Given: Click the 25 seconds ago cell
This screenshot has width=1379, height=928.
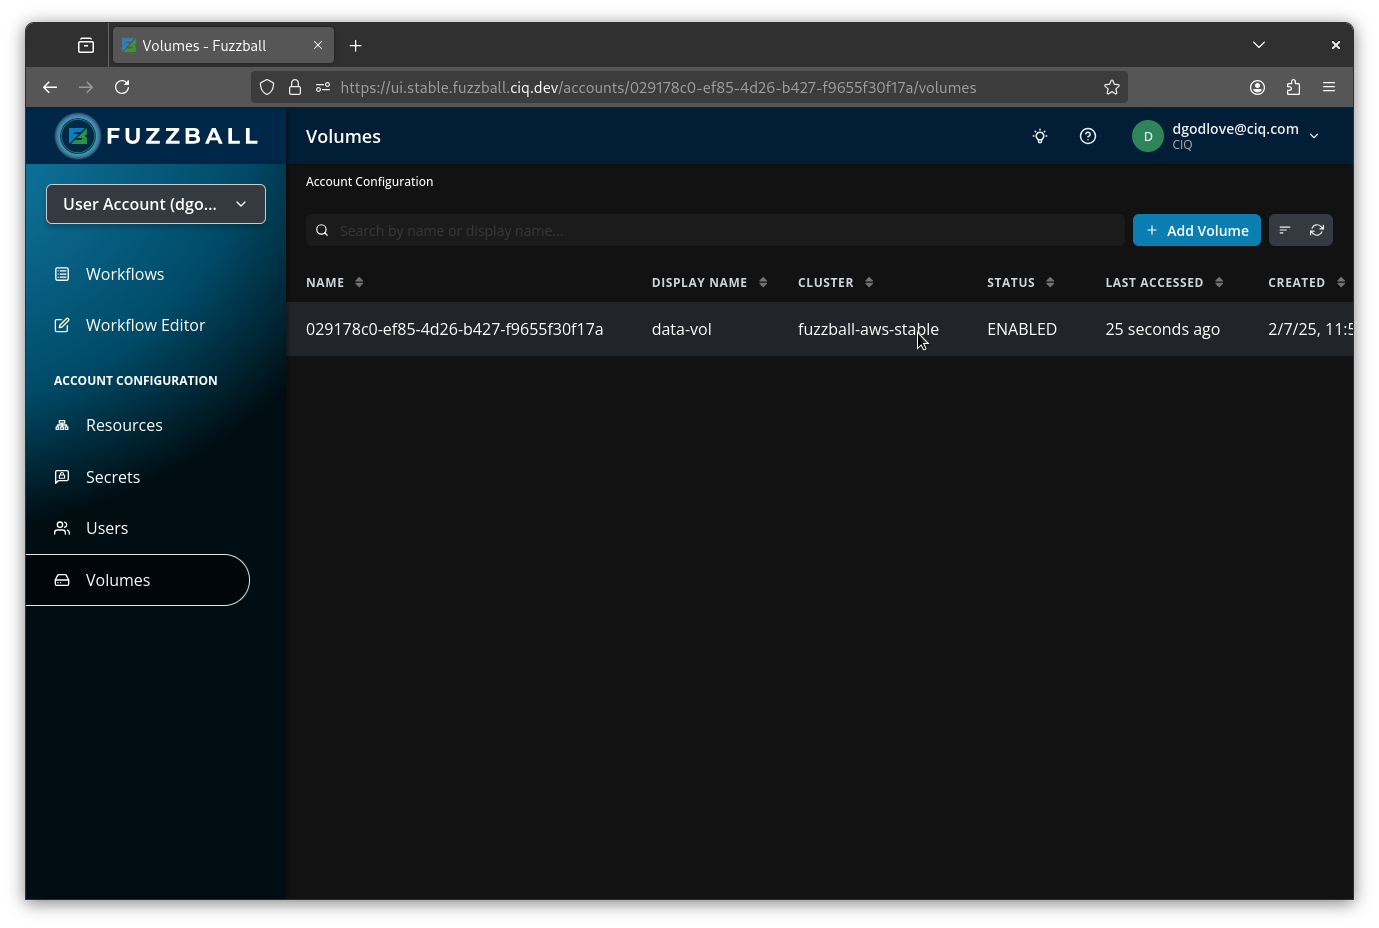Looking at the screenshot, I should 1162,329.
